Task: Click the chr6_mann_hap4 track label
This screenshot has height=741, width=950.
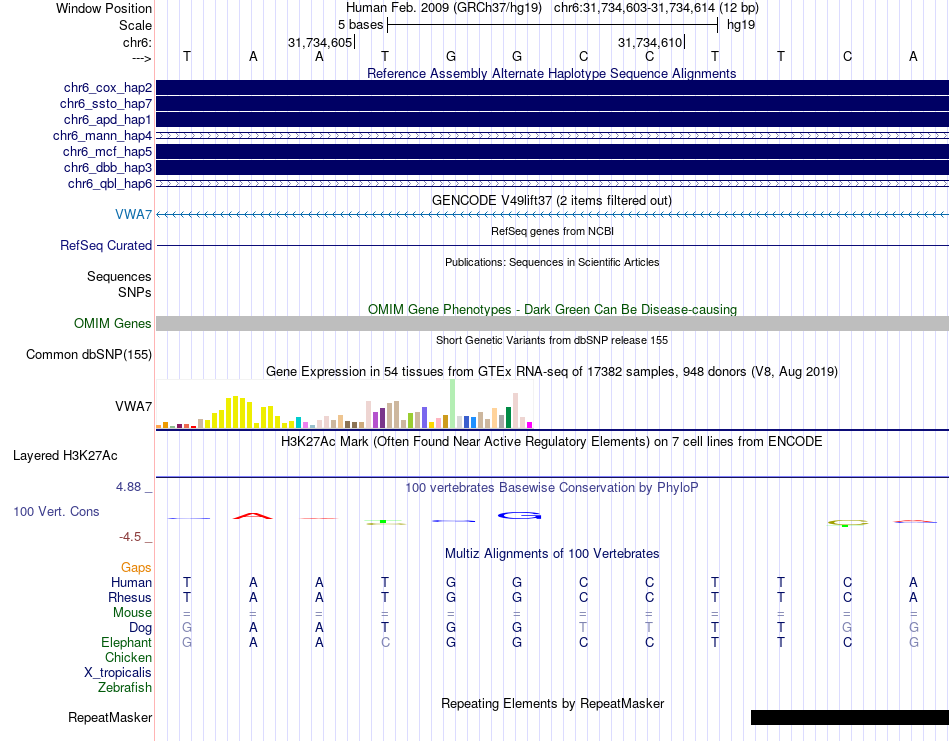Action: tap(102, 136)
